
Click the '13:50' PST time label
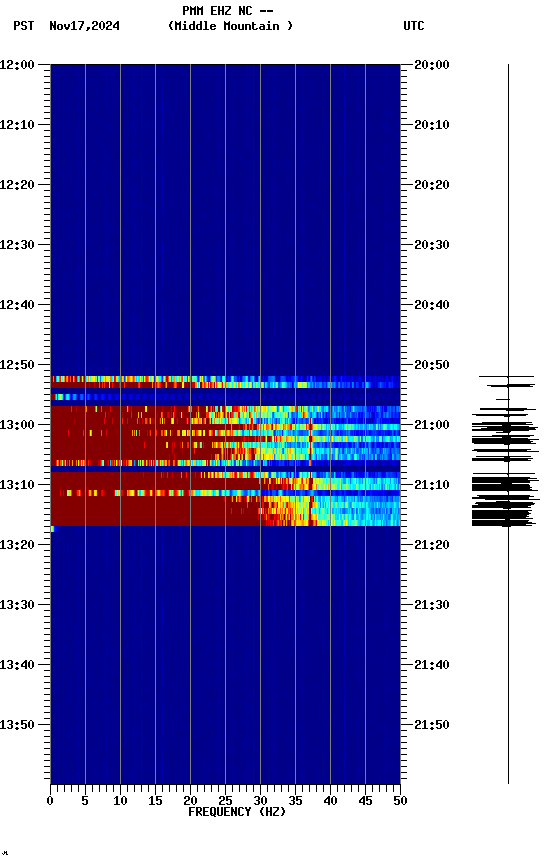tap(17, 725)
